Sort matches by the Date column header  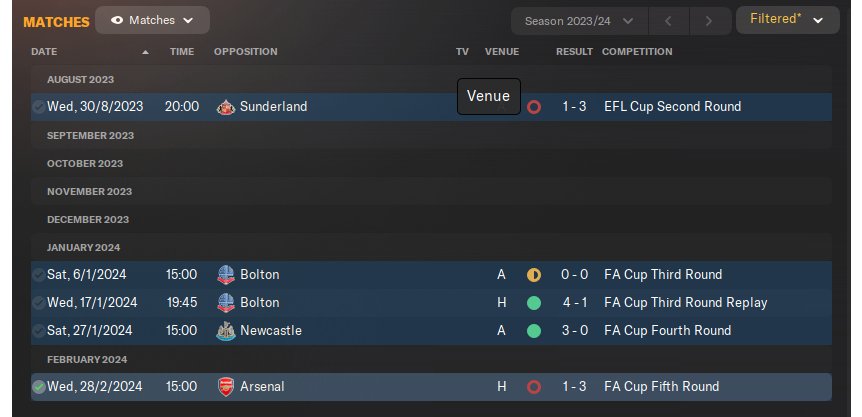click(44, 52)
